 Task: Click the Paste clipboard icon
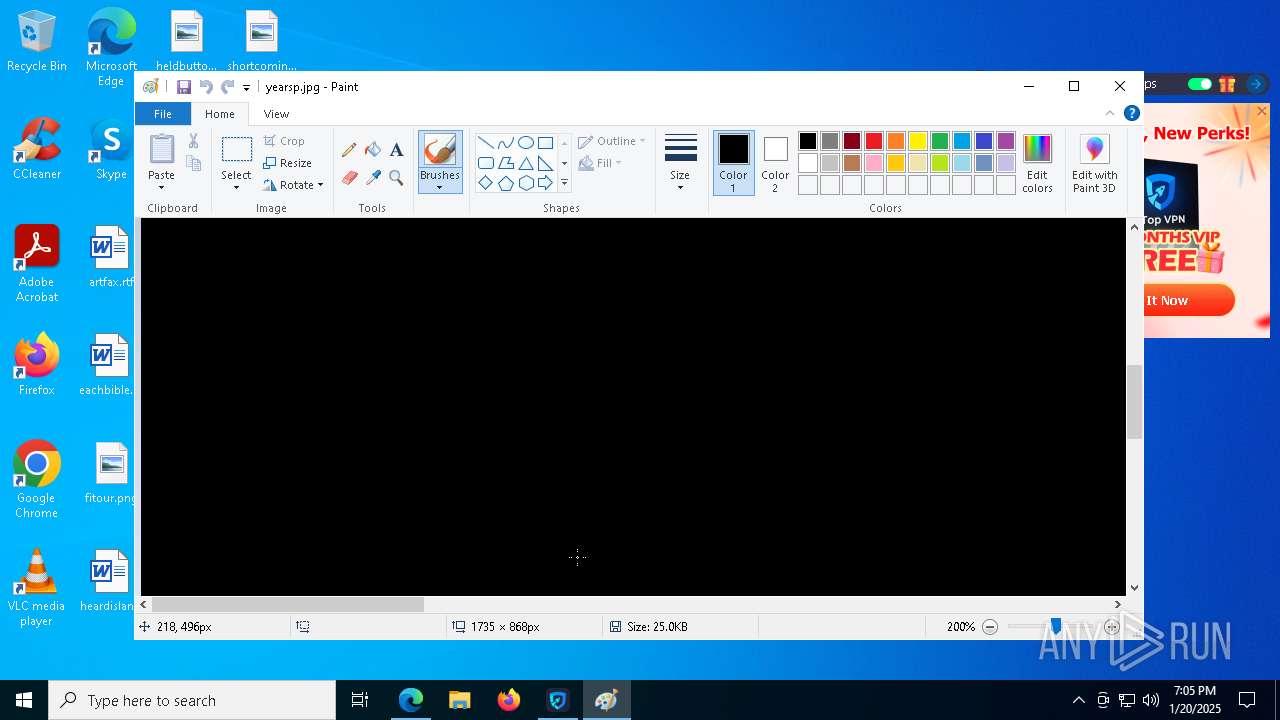161,149
